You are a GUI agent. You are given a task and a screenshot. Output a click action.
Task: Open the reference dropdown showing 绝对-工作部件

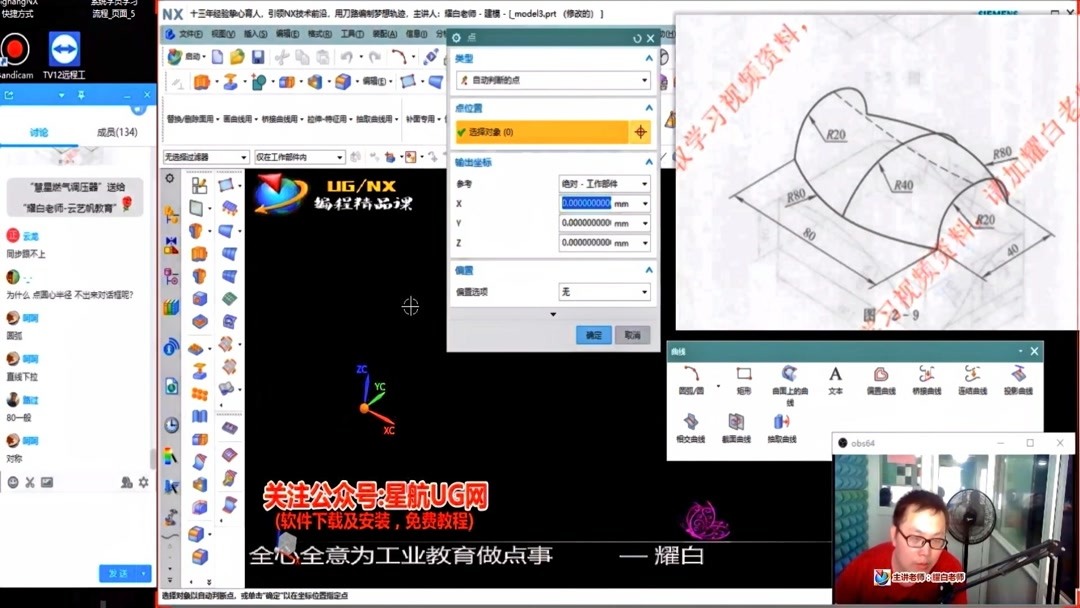[604, 183]
